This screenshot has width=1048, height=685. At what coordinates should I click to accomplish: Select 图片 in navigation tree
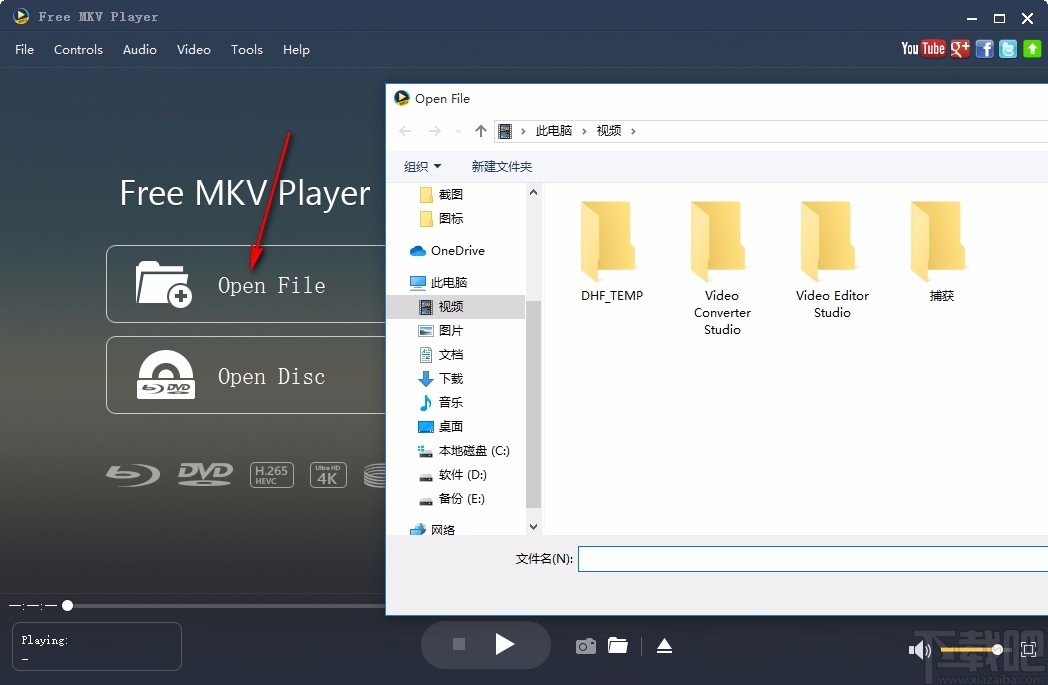[x=440, y=331]
